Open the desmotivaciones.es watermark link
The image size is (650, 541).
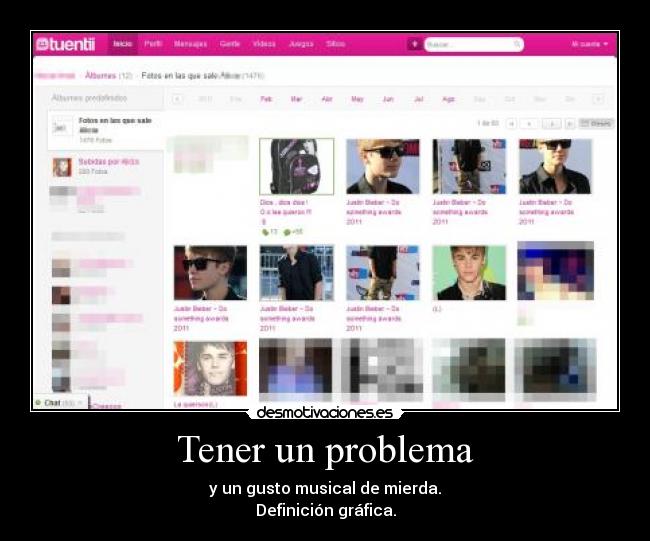[324, 412]
